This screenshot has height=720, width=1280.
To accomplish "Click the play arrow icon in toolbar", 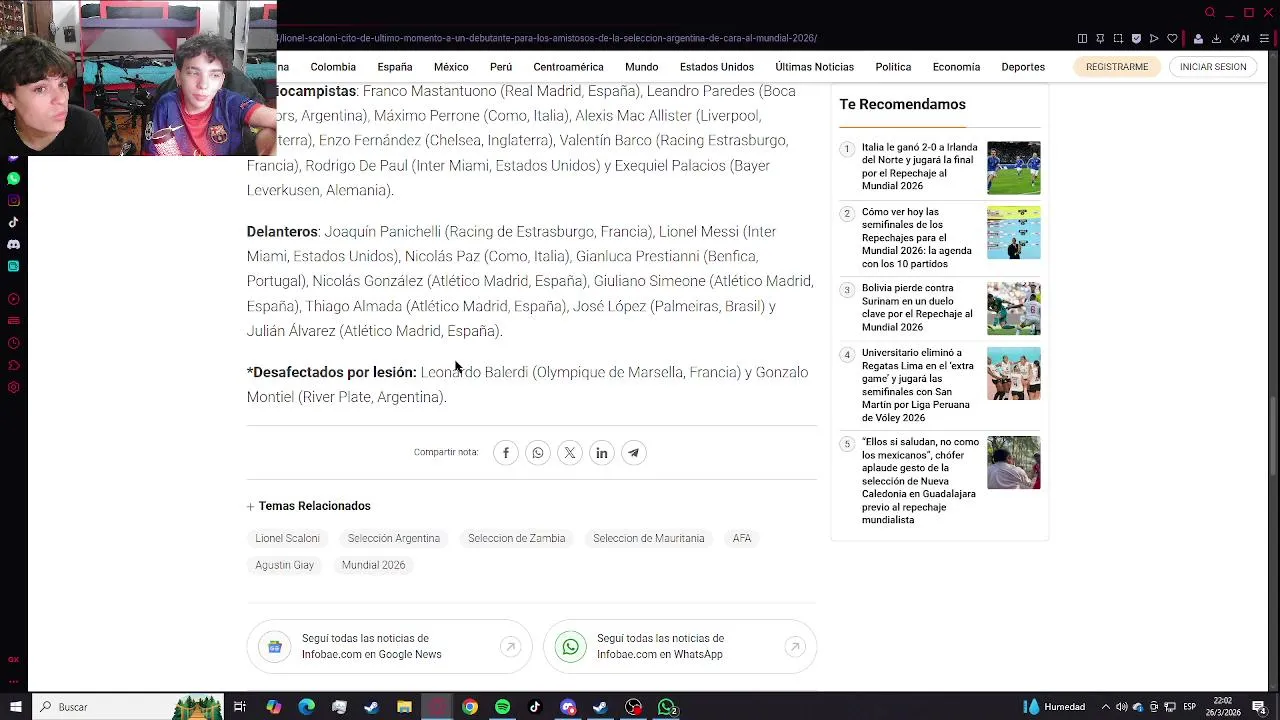I will [x=1154, y=39].
